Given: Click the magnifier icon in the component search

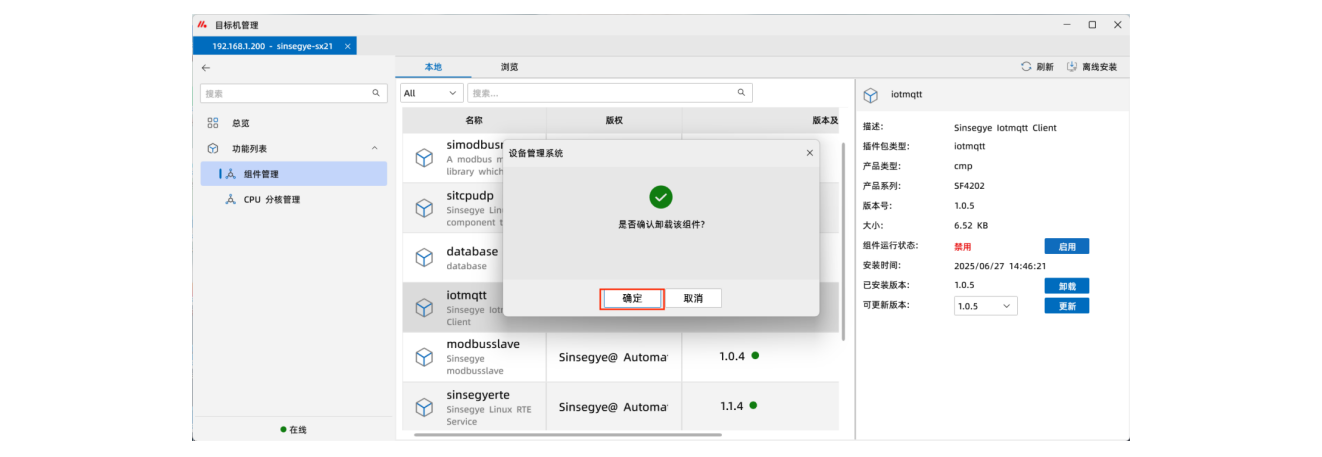Looking at the screenshot, I should click(x=741, y=93).
